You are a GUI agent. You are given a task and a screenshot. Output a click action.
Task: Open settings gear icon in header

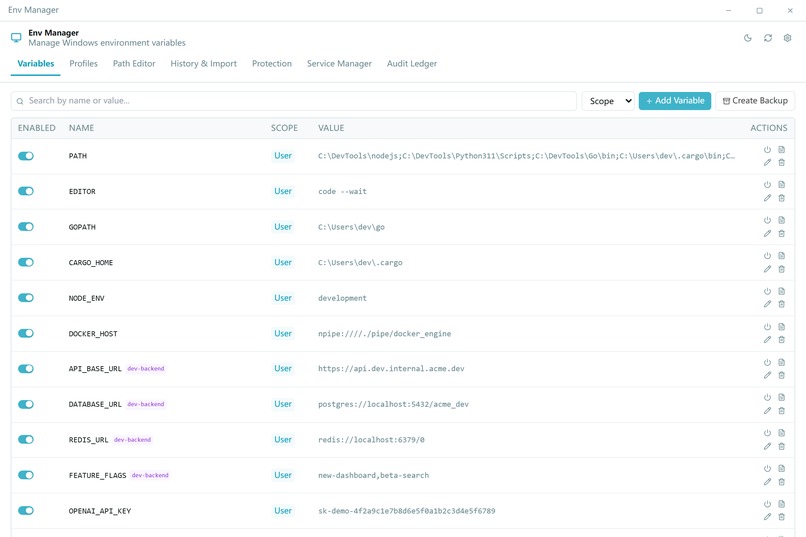[x=787, y=38]
